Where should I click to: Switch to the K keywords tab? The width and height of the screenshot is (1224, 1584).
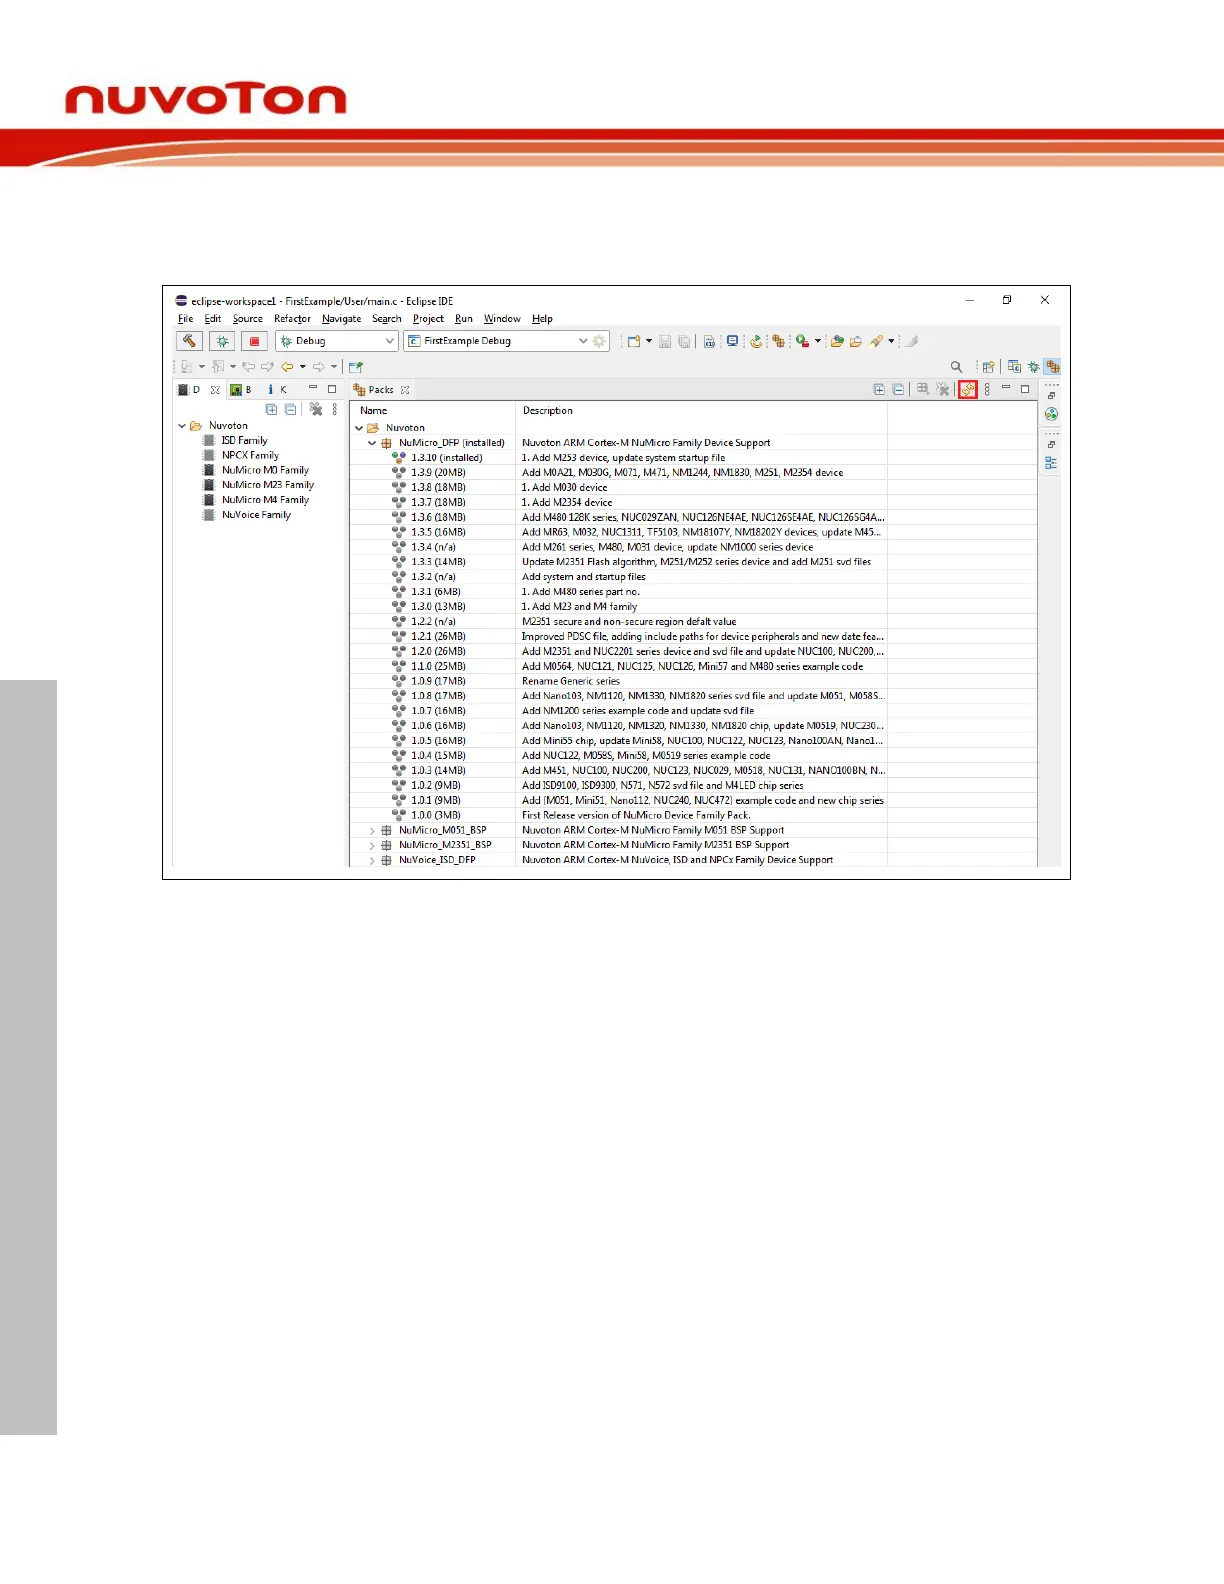(277, 390)
